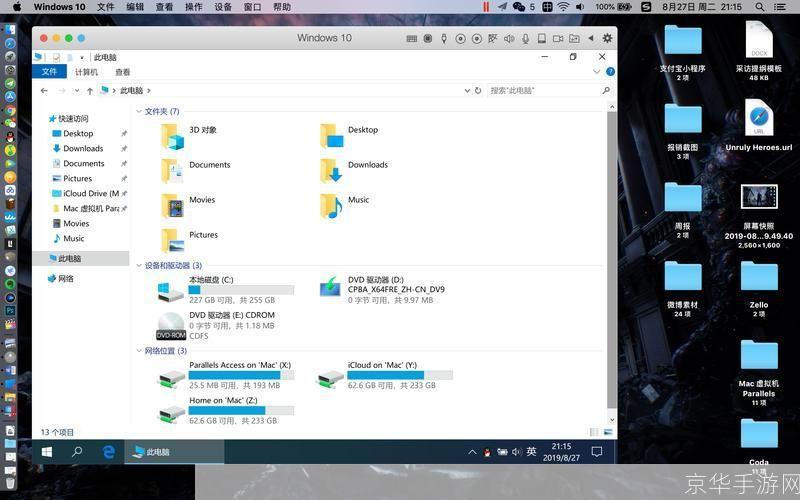Open the Windows action center notification icon
The image size is (800, 500).
(x=596, y=452)
